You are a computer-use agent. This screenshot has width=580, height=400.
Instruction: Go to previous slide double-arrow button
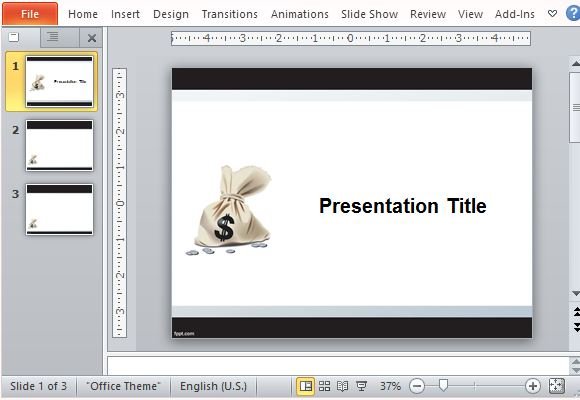[576, 312]
